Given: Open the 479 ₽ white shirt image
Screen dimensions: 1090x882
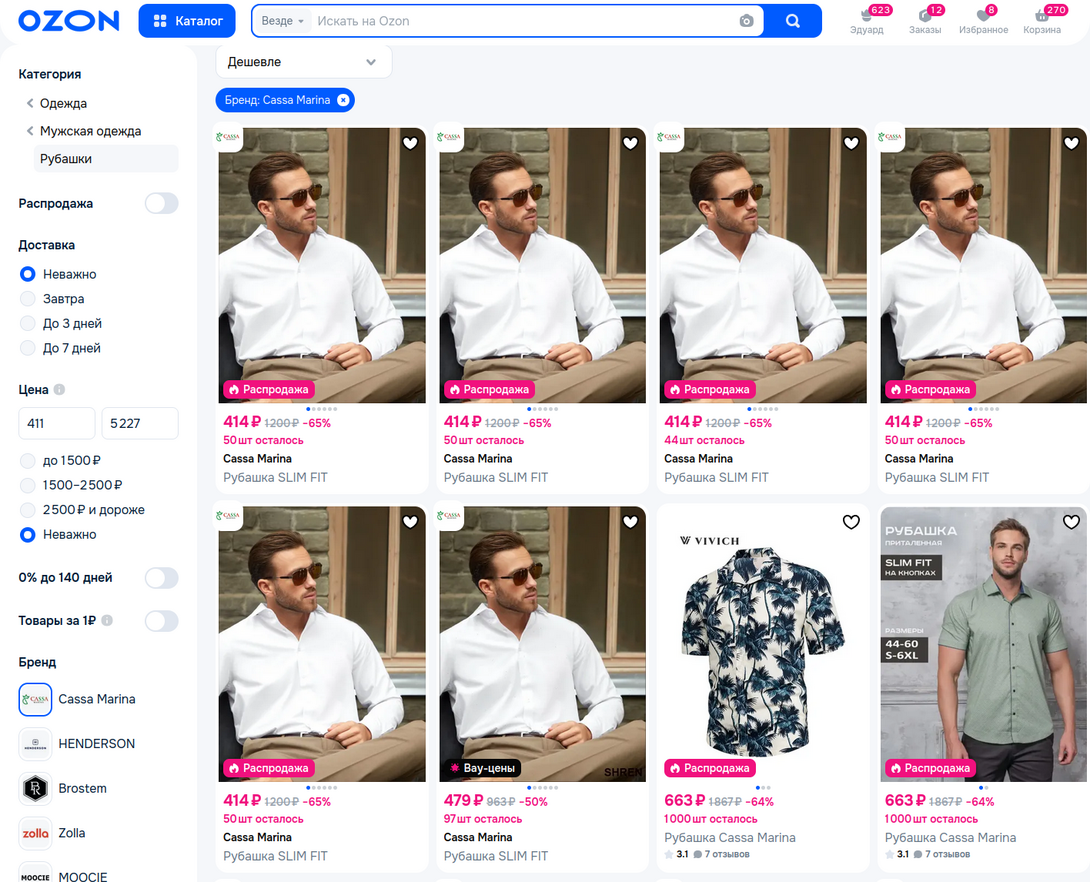Looking at the screenshot, I should tap(542, 644).
